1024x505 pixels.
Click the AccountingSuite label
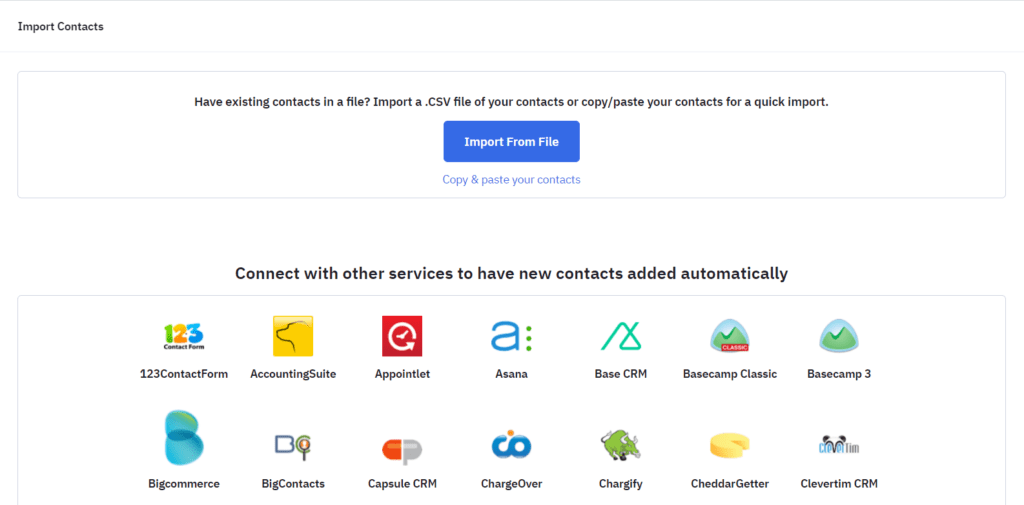pyautogui.click(x=293, y=374)
